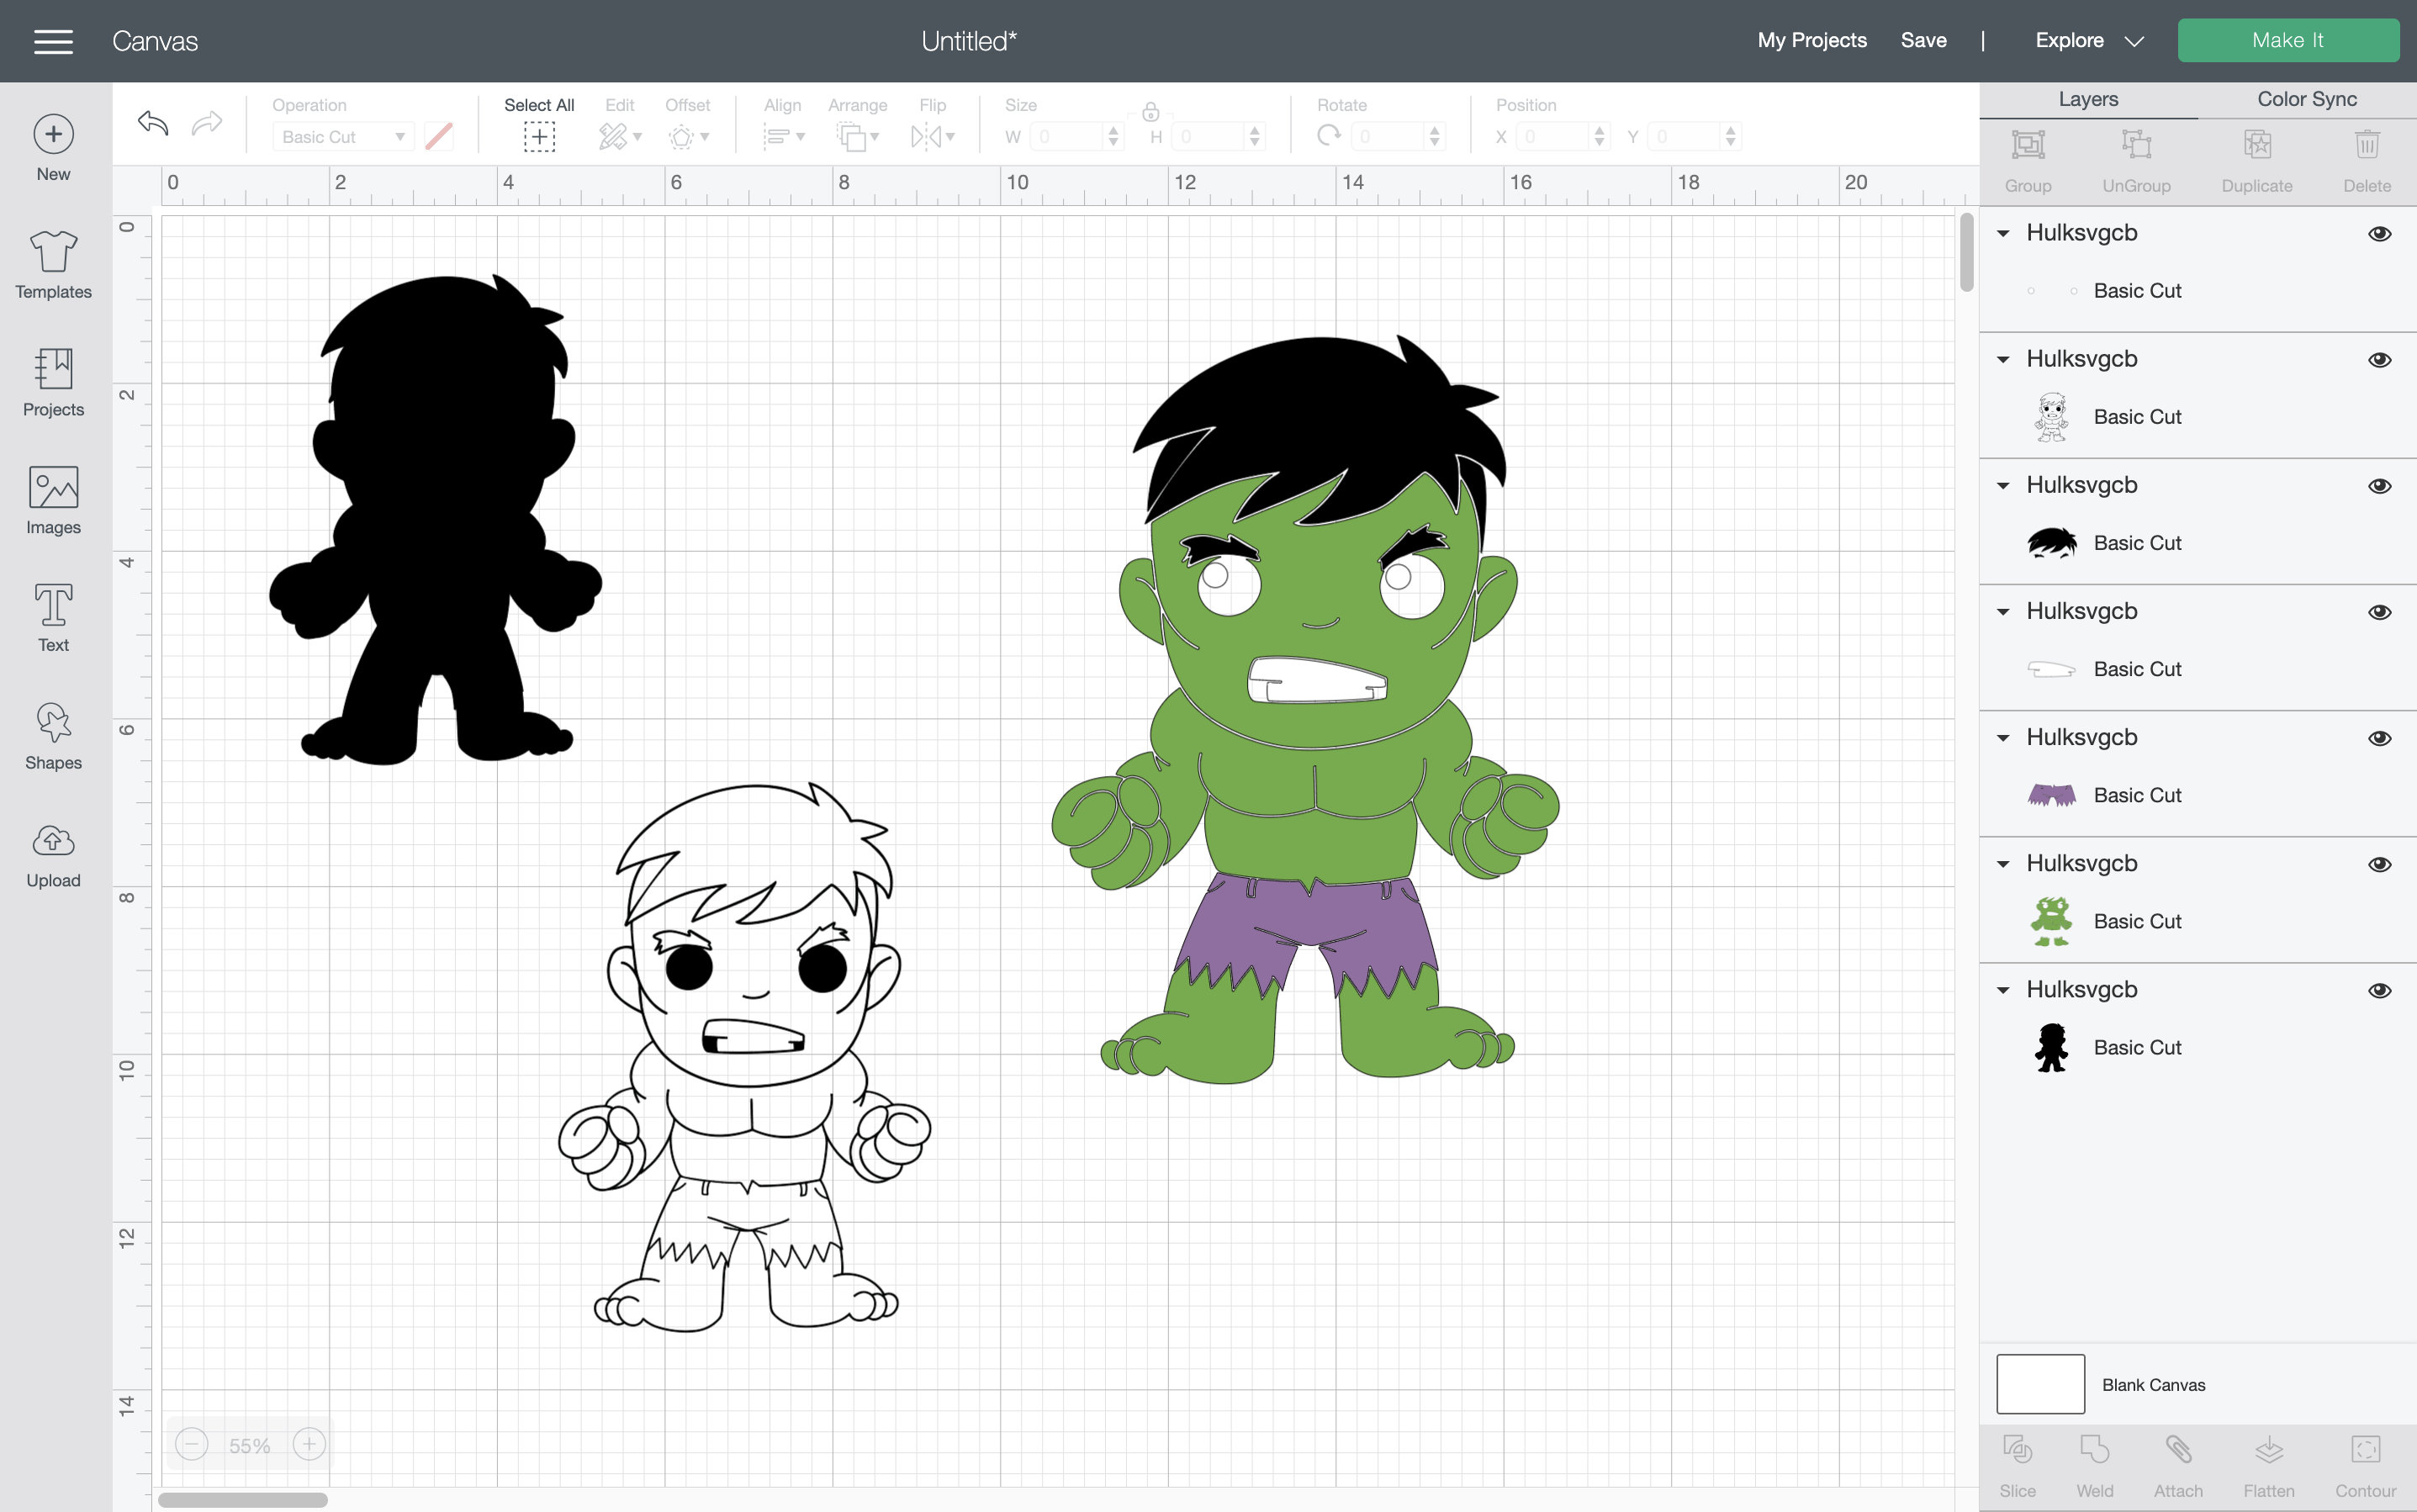Screen dimensions: 2417x1512
Task: Click the Contour tool
Action: click(x=2365, y=1466)
